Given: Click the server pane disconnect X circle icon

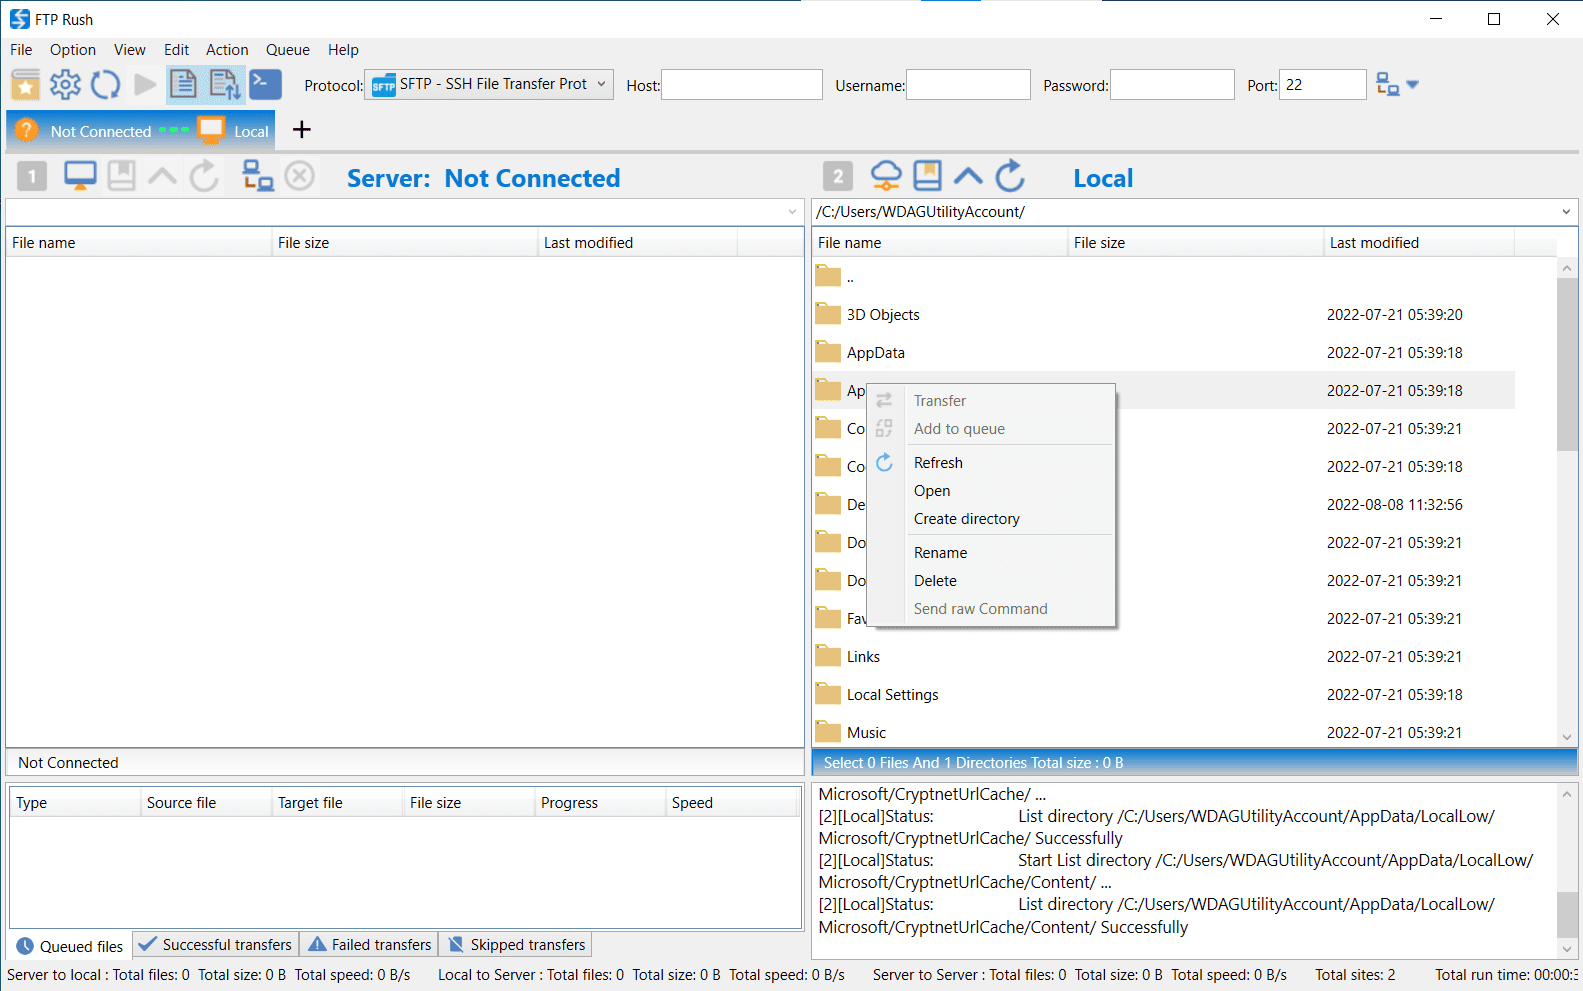Looking at the screenshot, I should [300, 176].
